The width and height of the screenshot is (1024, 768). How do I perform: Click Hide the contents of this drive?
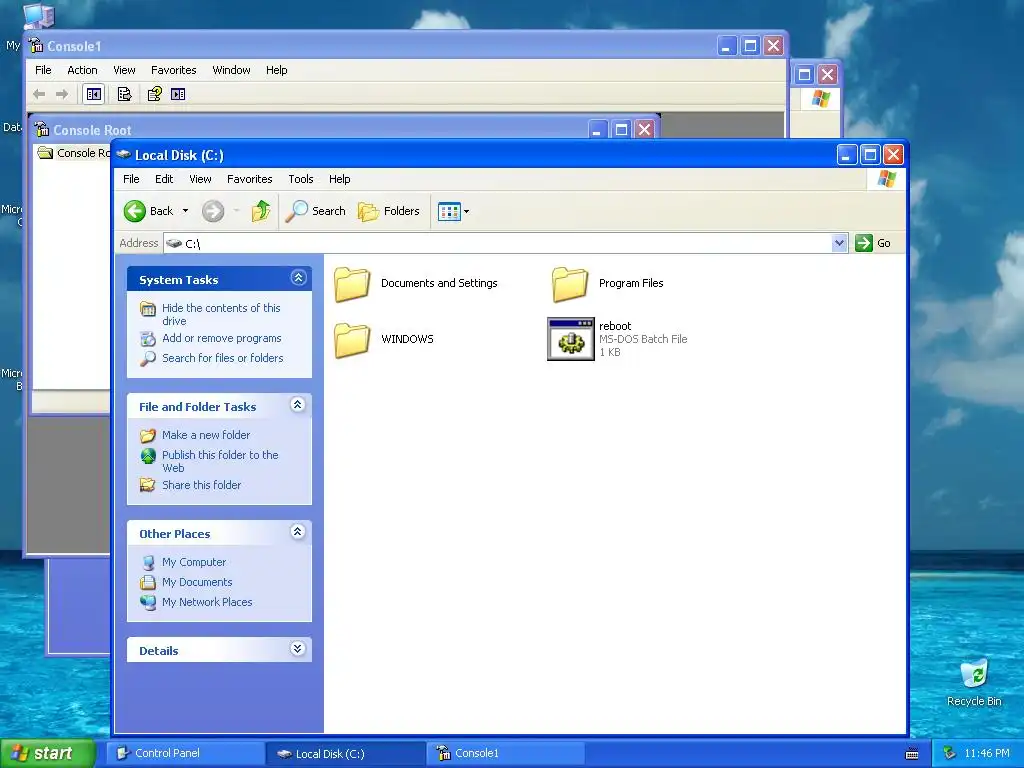pyautogui.click(x=221, y=314)
